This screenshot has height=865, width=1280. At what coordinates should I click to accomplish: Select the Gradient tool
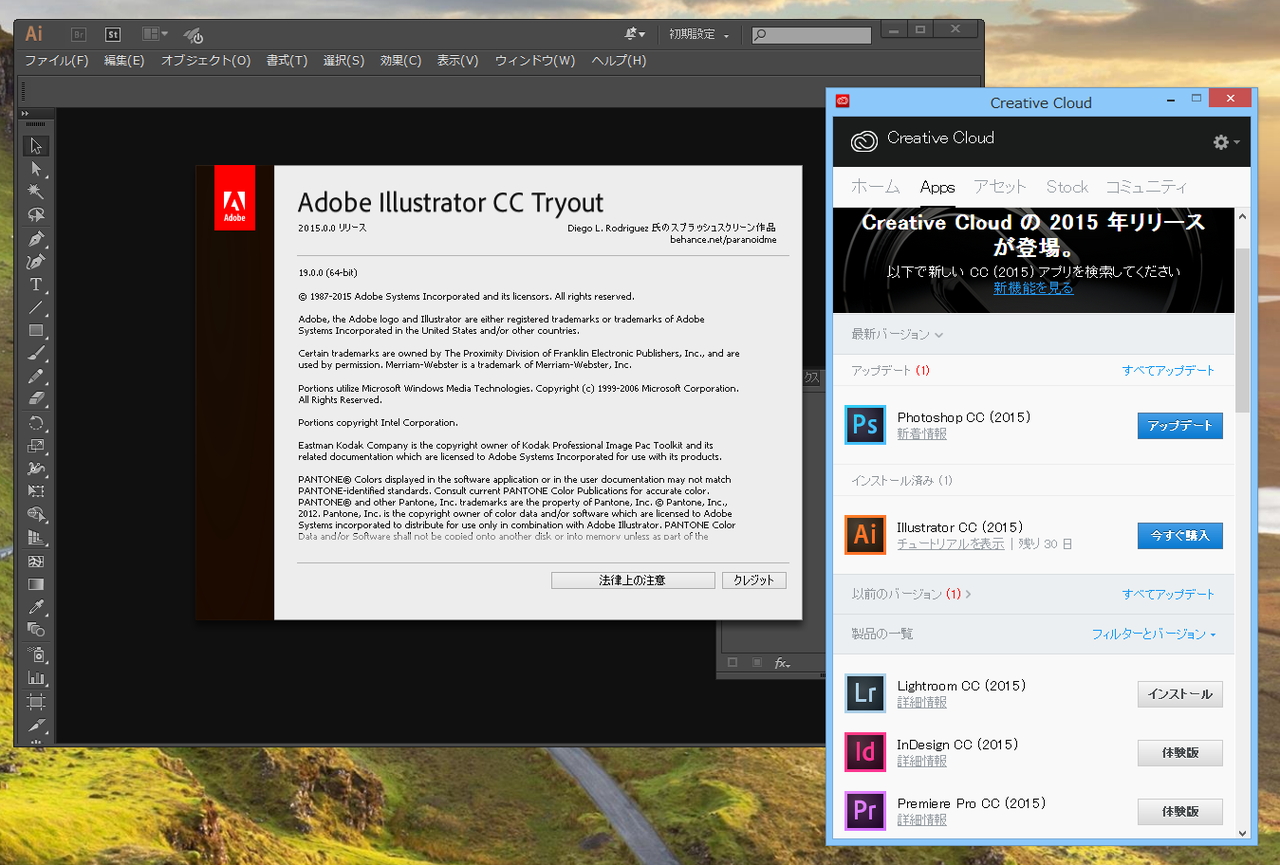click(x=36, y=584)
